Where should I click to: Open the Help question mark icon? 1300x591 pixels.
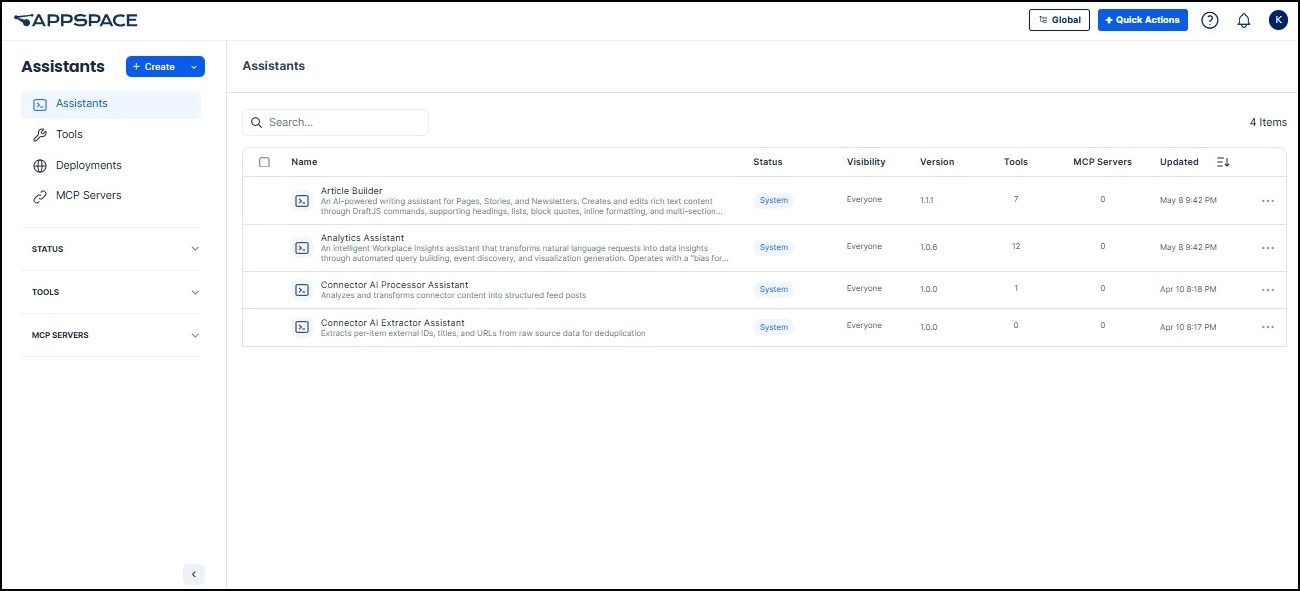[1210, 20]
